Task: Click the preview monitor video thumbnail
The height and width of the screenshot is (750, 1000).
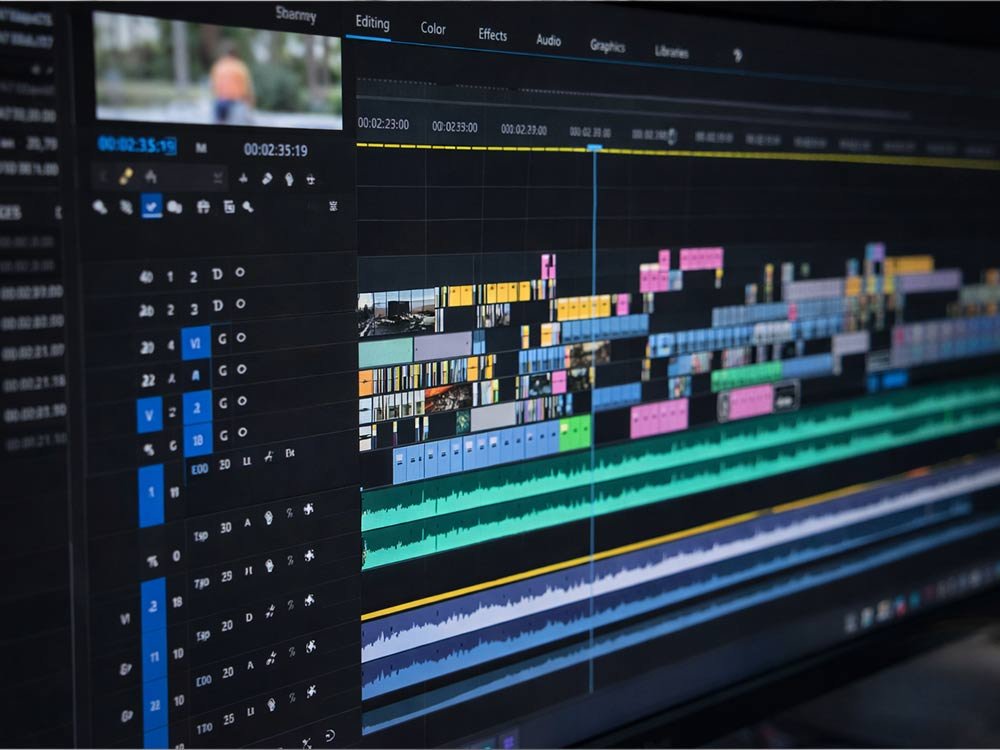Action: tap(217, 70)
